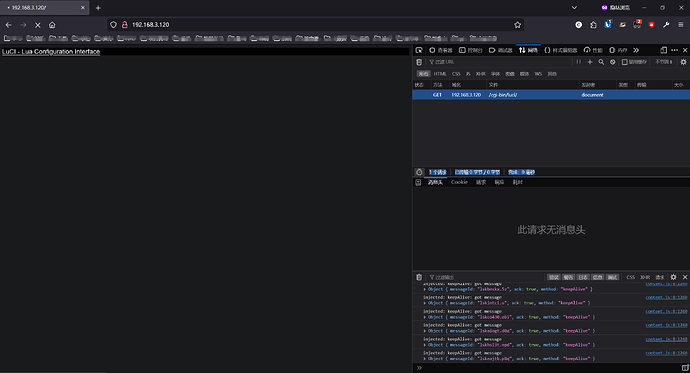
Task: Collapse the request details pane icon
Action: (418, 182)
